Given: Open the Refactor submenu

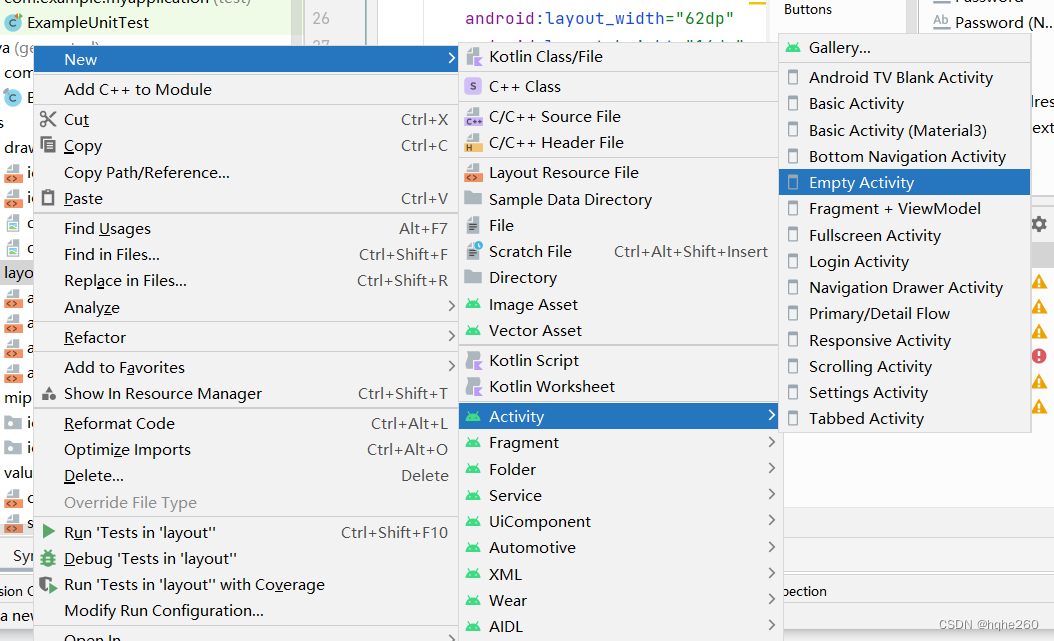Looking at the screenshot, I should [95, 338].
